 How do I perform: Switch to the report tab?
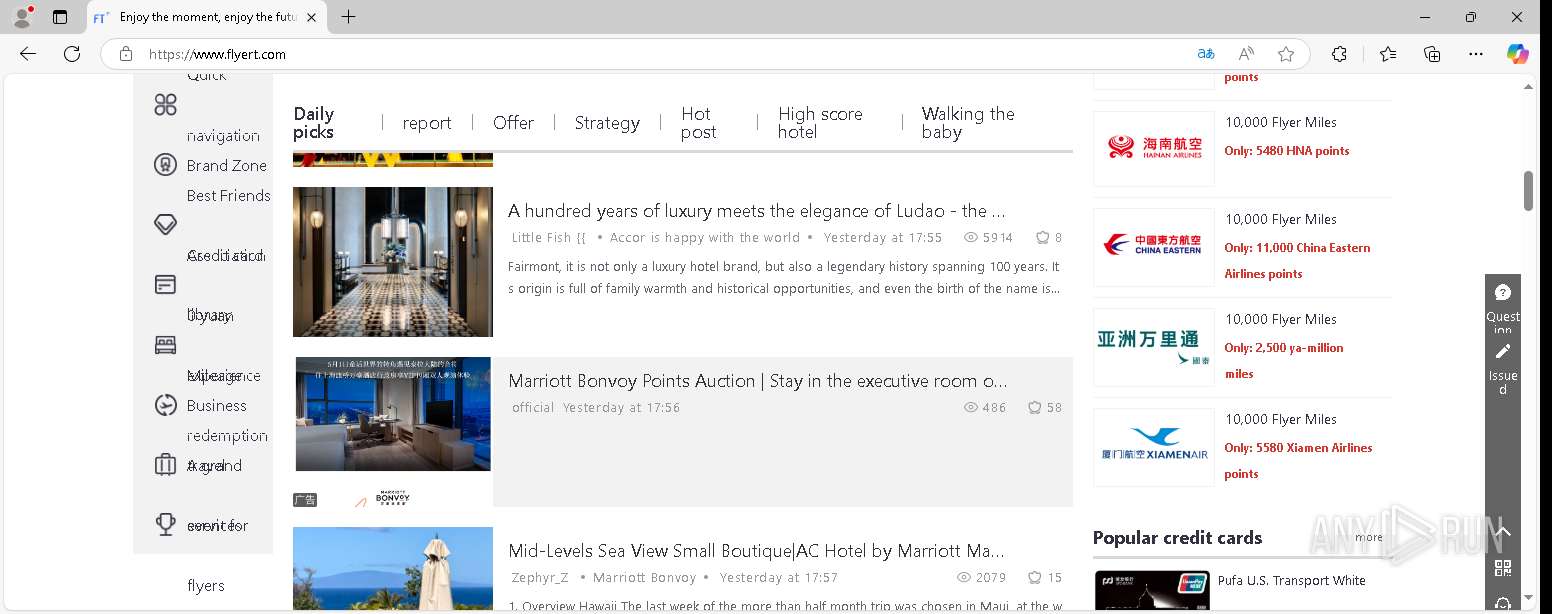[x=427, y=123]
